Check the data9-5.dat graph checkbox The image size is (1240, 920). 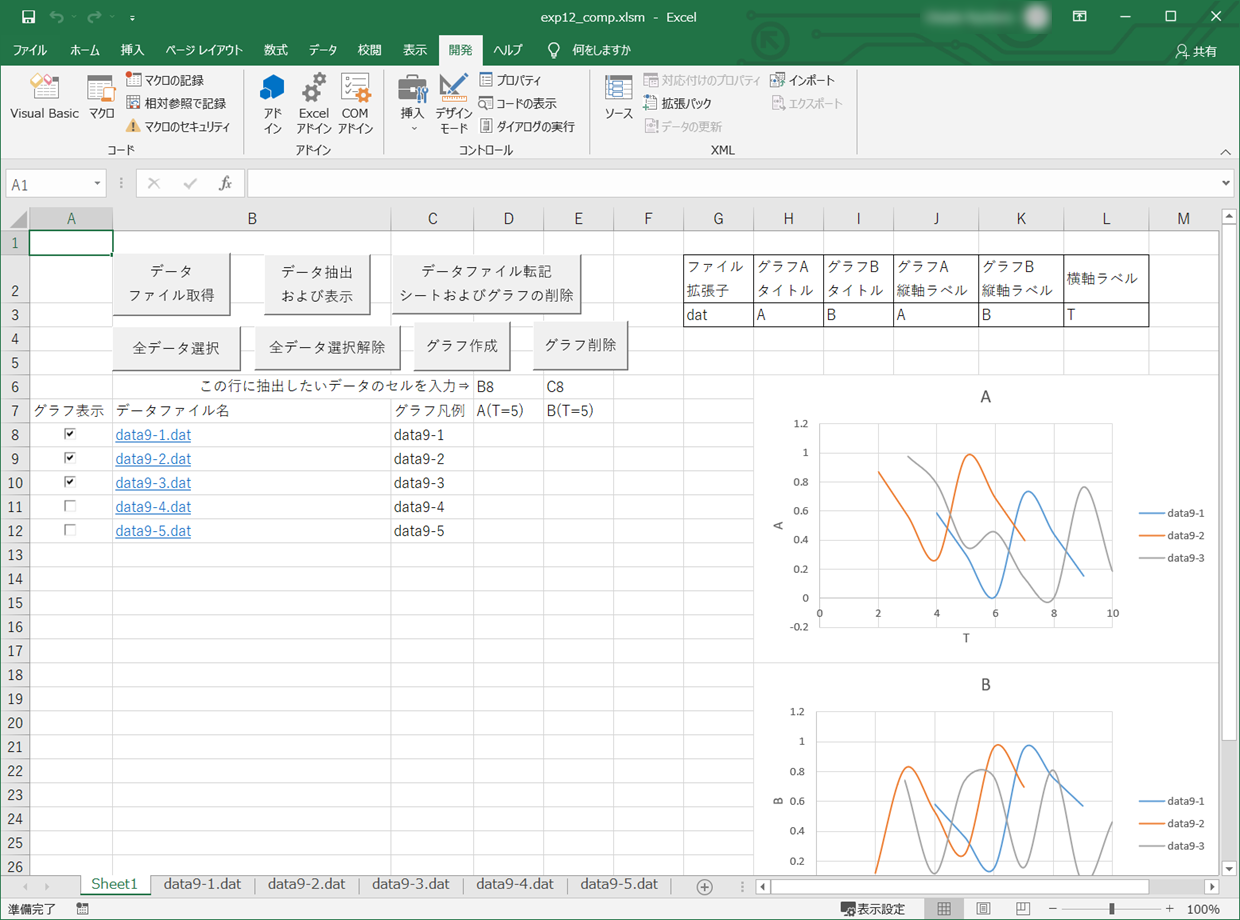click(x=70, y=530)
